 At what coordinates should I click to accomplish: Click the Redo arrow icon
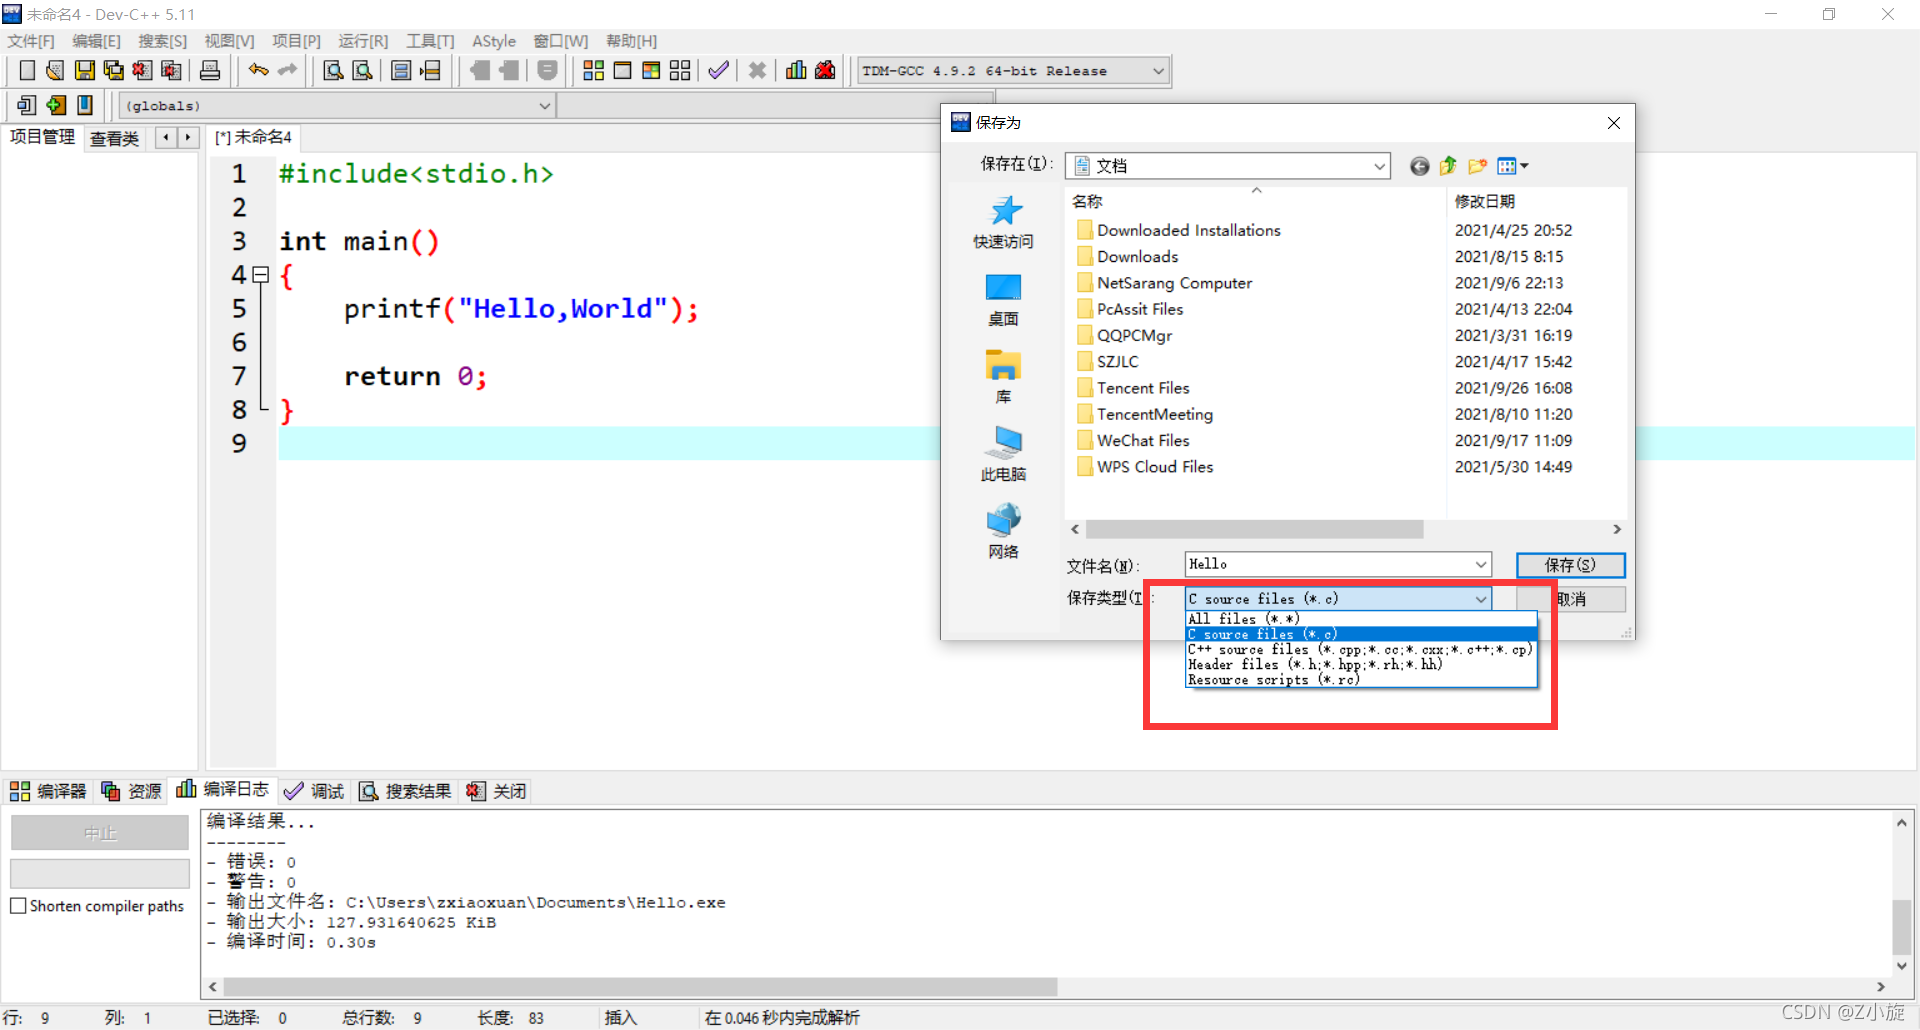coord(288,70)
